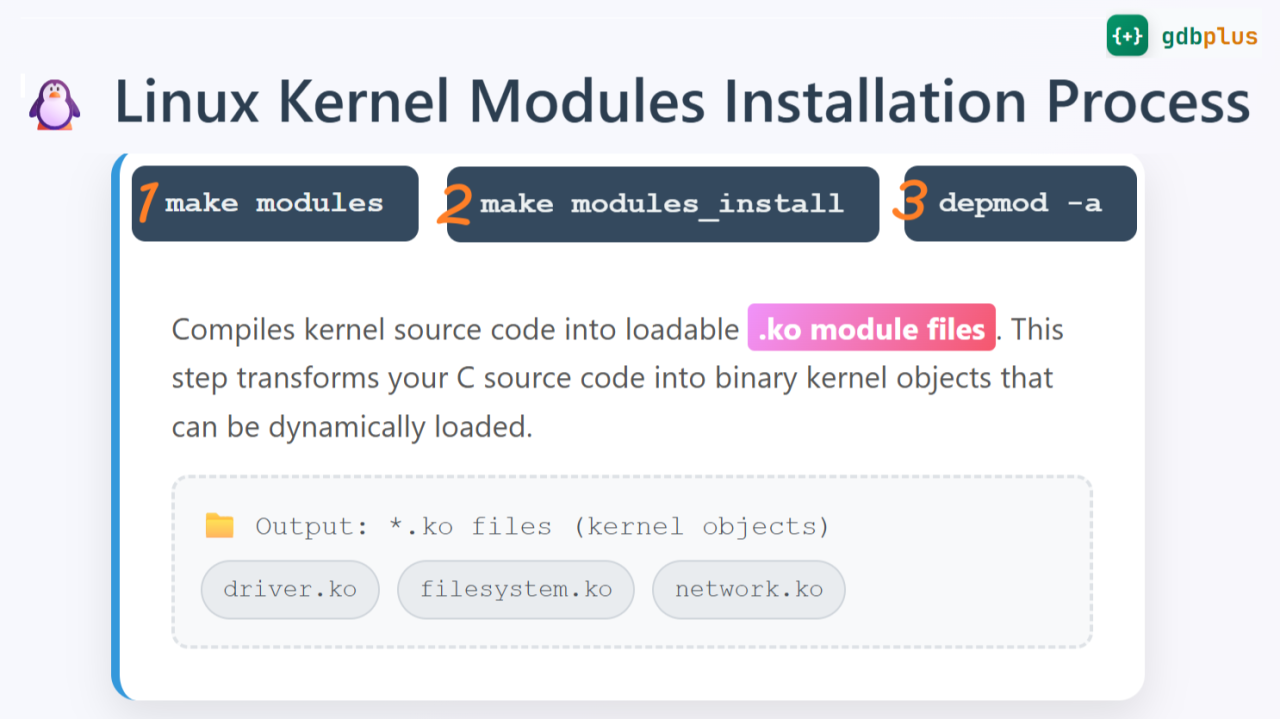This screenshot has width=1280, height=719.
Task: Click the Tux penguin icon
Action: tap(54, 105)
